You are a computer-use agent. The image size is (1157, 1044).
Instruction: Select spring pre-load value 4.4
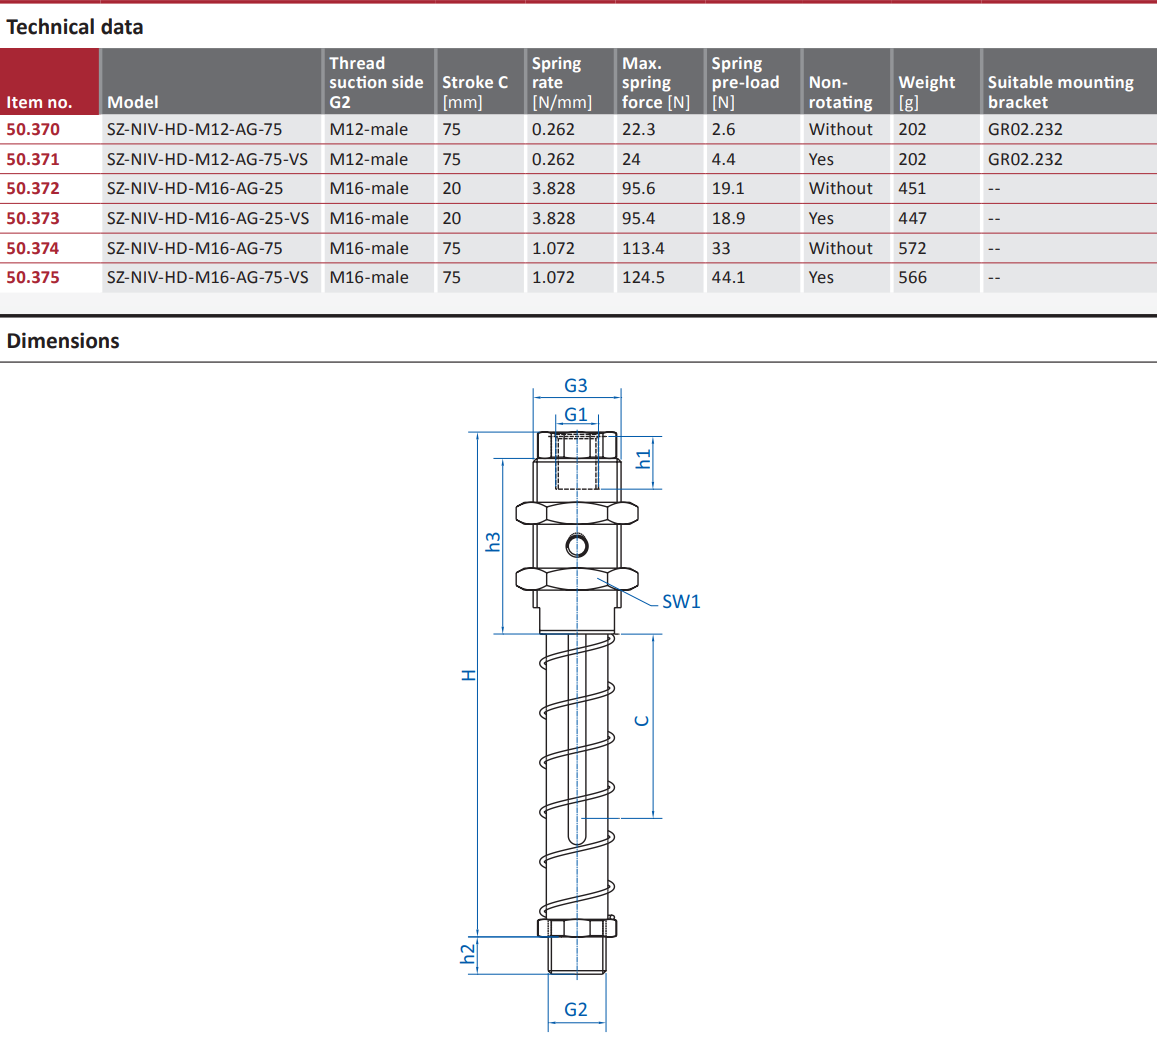(724, 159)
